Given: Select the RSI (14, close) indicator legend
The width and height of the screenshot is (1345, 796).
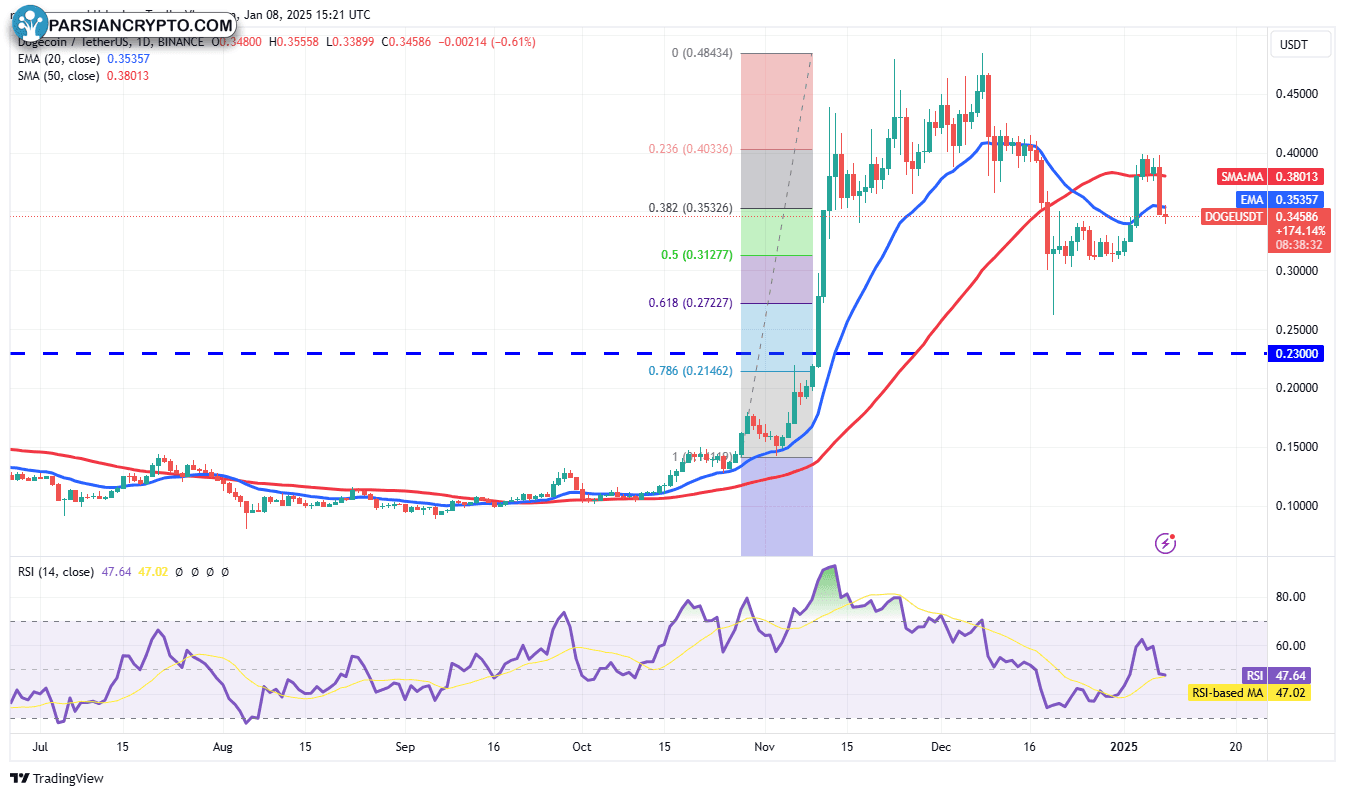Looking at the screenshot, I should coord(56,572).
